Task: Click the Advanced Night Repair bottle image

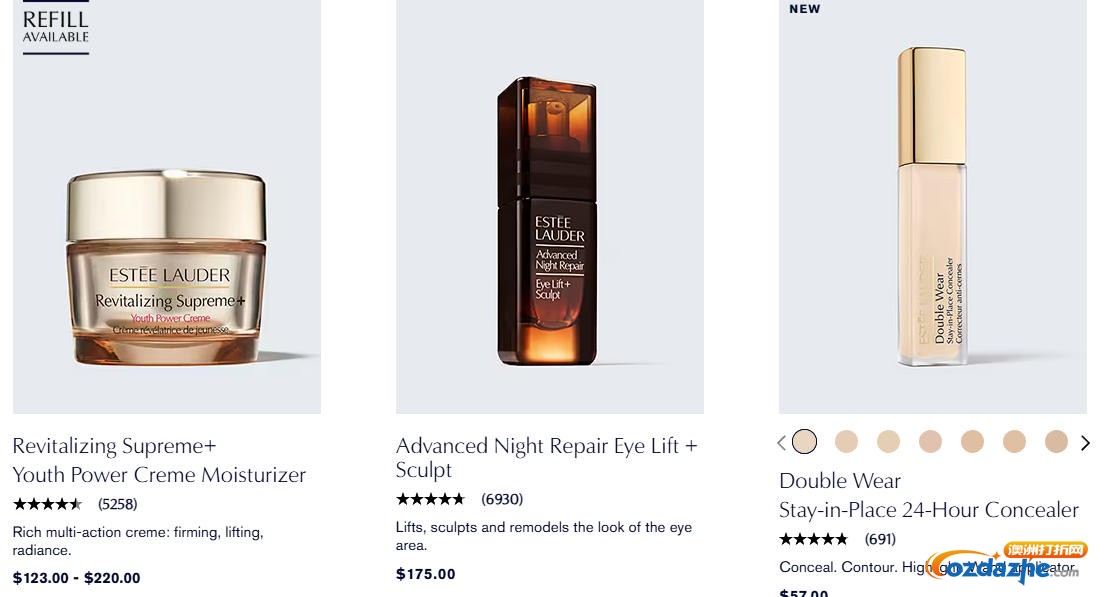Action: 548,220
